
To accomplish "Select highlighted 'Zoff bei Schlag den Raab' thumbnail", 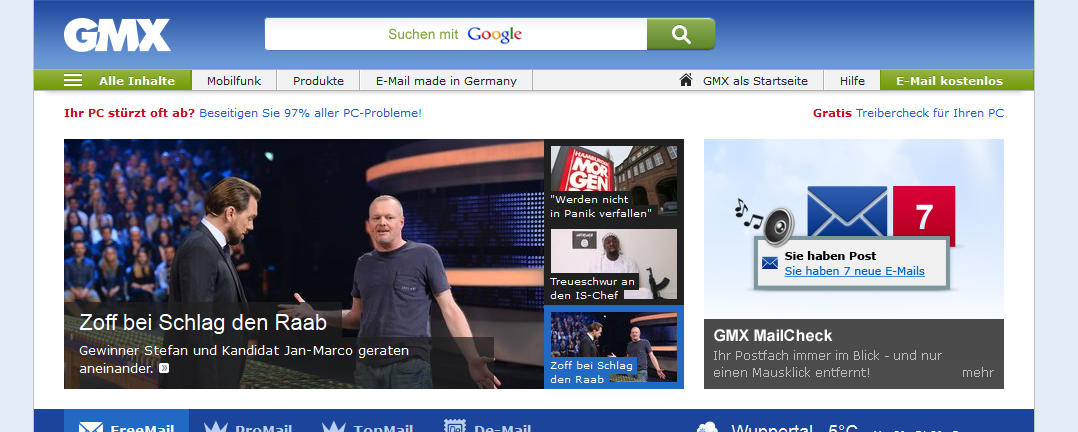I will coord(614,347).
